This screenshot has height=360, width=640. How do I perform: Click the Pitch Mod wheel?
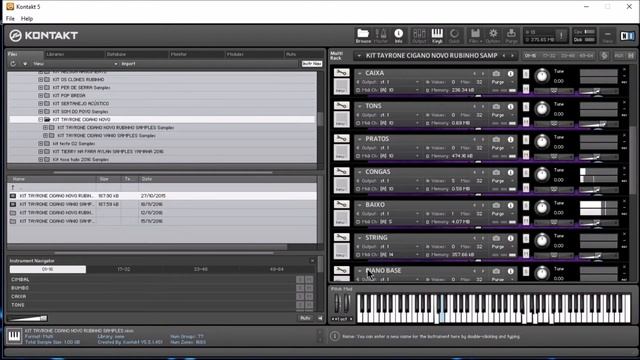pyautogui.click(x=337, y=303)
